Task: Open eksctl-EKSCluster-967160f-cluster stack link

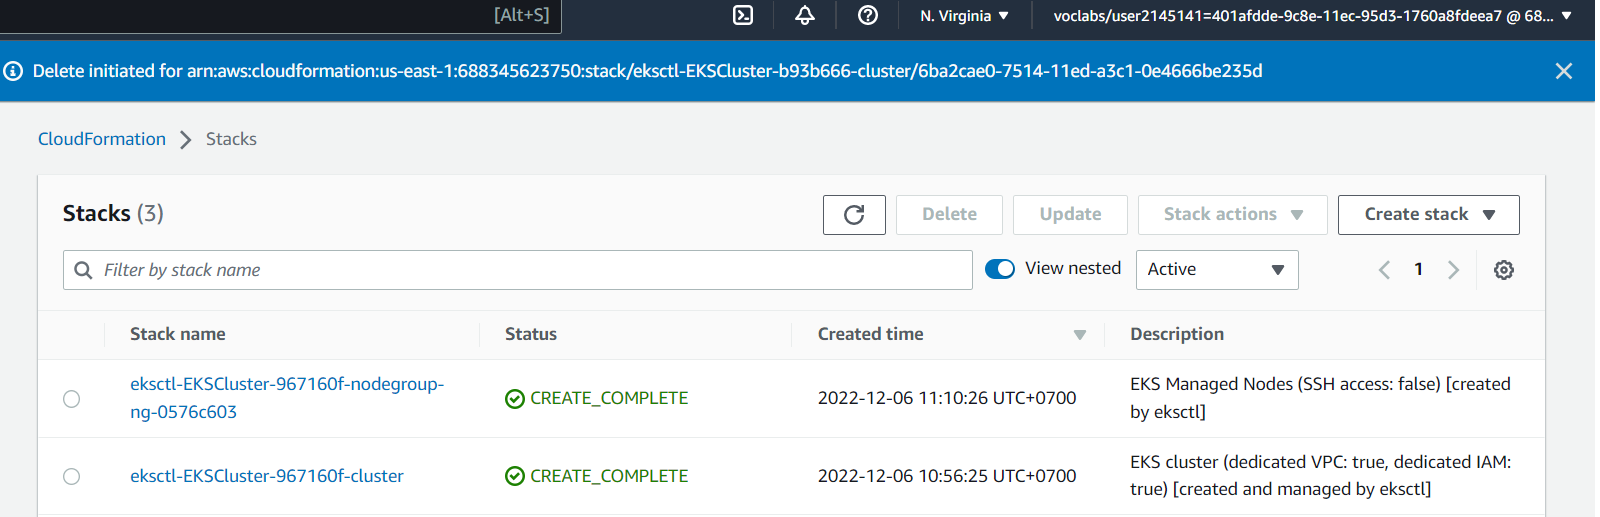Action: pos(267,476)
